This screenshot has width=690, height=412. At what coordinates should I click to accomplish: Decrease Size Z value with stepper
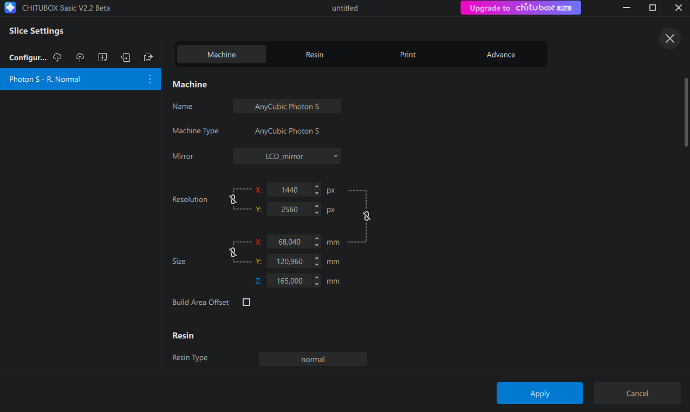[x=317, y=285]
